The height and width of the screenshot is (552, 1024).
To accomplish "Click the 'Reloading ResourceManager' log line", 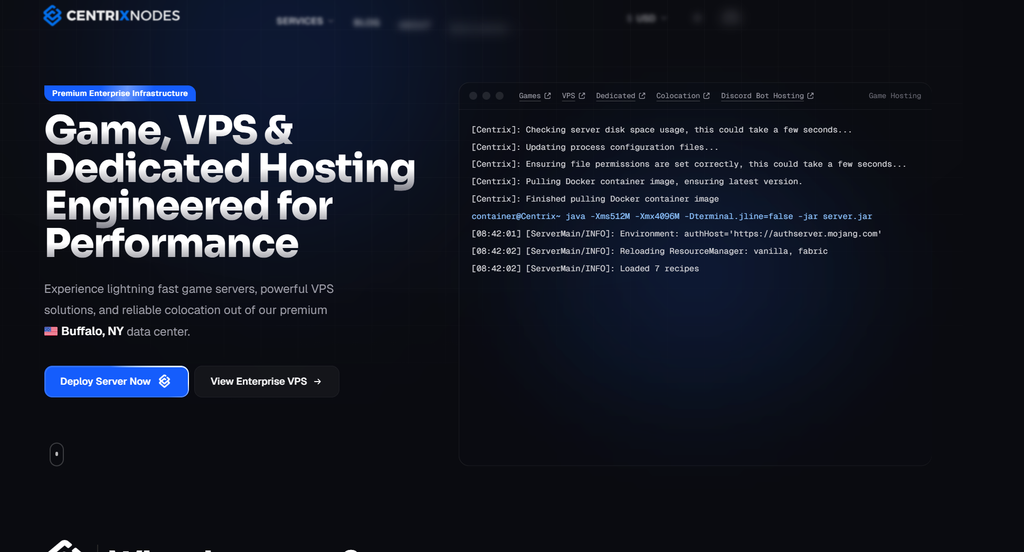I will tap(649, 251).
